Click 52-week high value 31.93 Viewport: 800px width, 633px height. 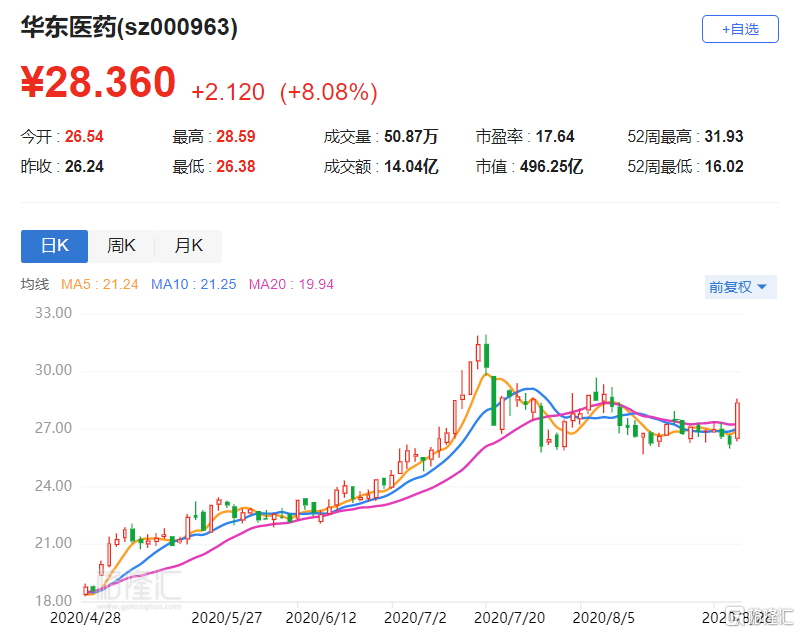pyautogui.click(x=724, y=137)
